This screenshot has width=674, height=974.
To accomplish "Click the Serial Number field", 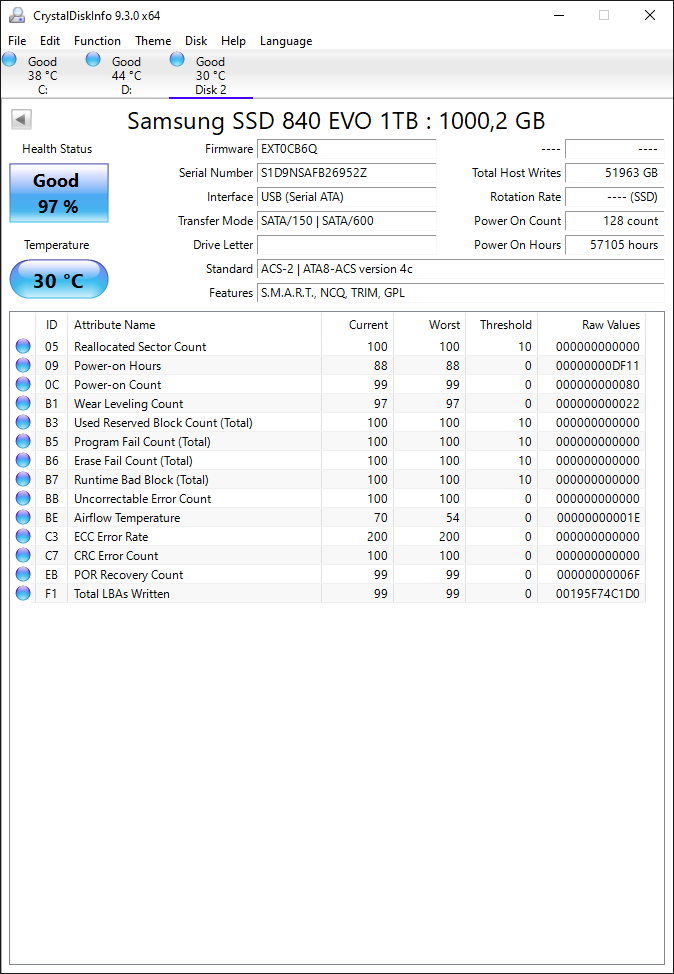I will click(347, 173).
